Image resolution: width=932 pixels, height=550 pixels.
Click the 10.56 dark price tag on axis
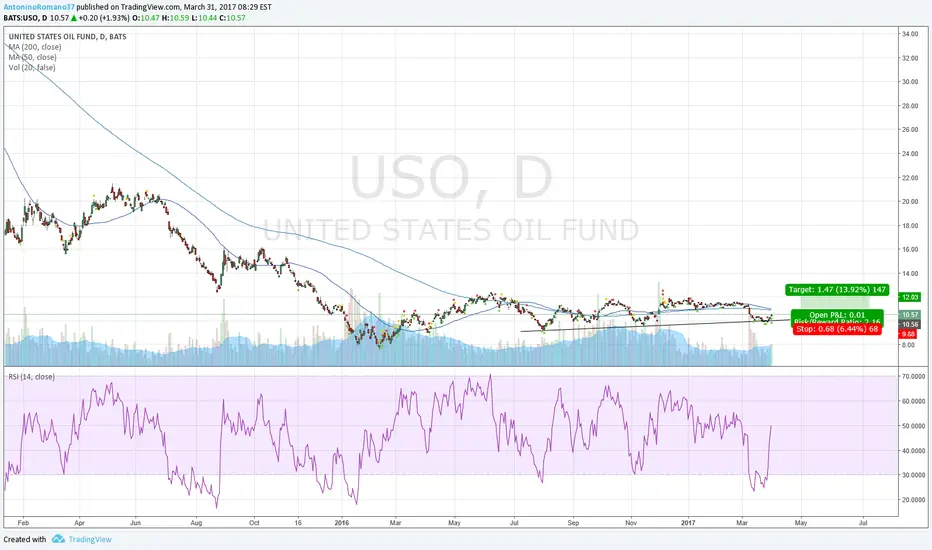[x=910, y=325]
